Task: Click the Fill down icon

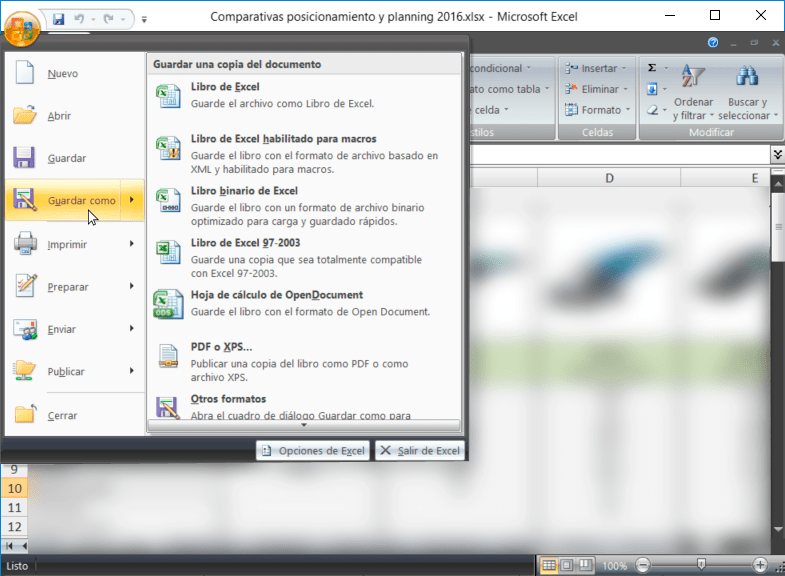Action: (652, 89)
